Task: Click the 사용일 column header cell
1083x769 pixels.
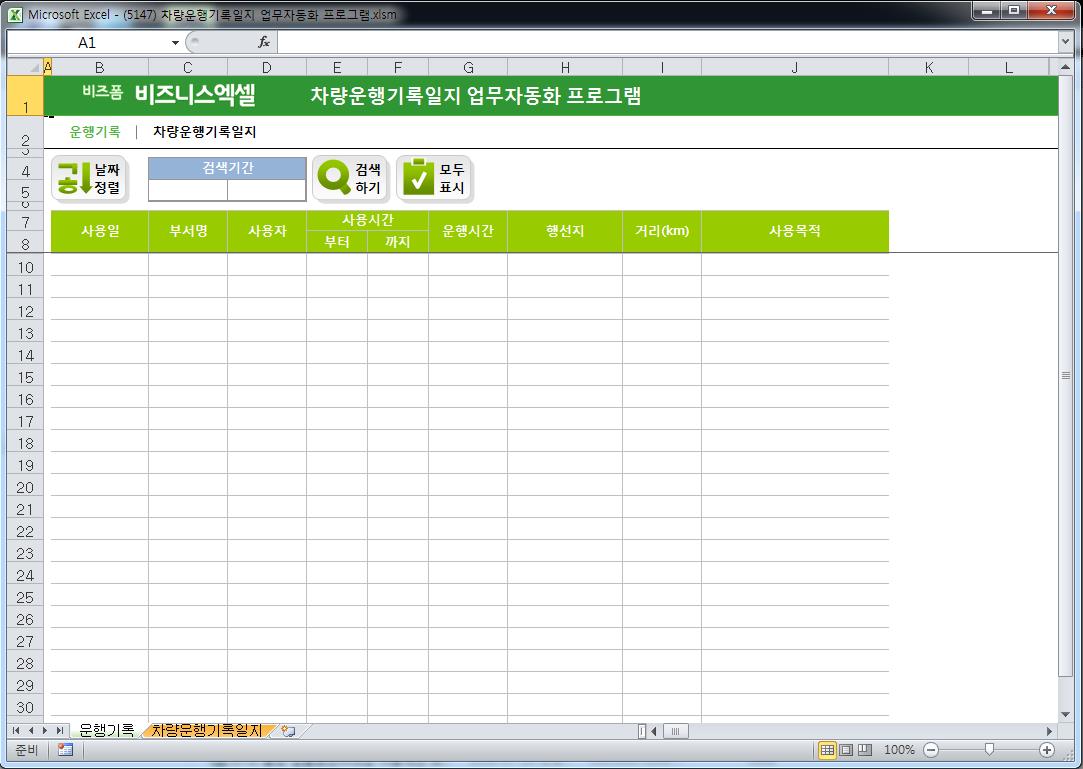Action: (99, 231)
